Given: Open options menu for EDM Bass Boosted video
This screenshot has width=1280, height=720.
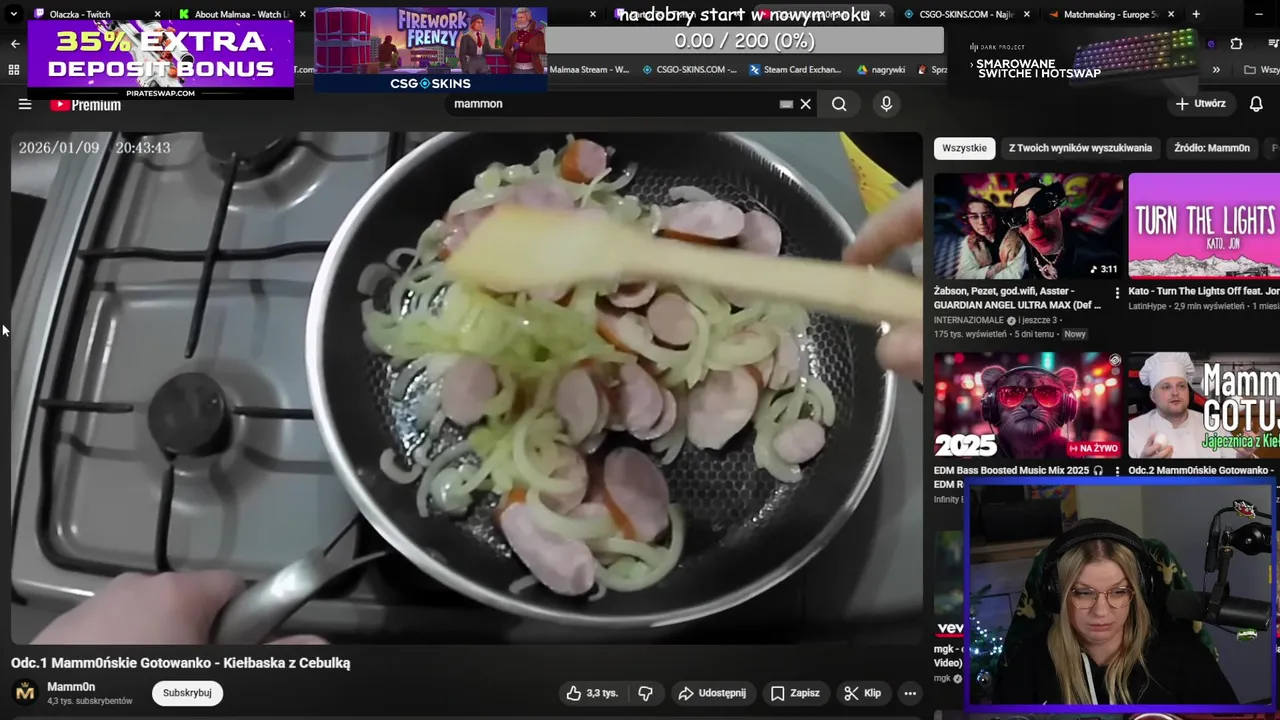Looking at the screenshot, I should (1117, 472).
